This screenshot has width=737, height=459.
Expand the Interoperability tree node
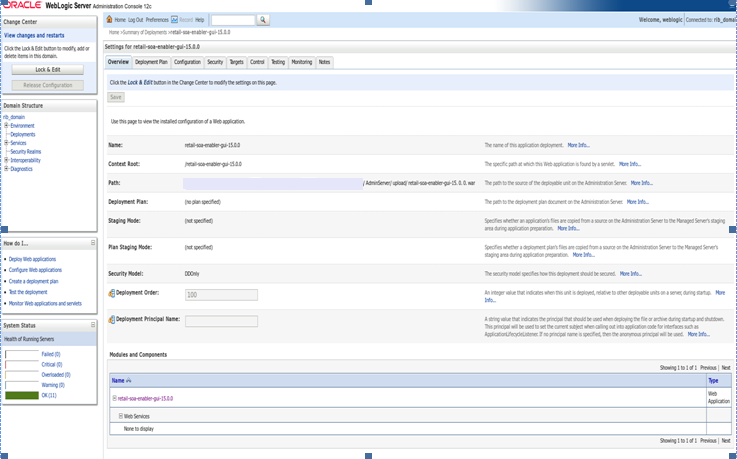[7, 160]
